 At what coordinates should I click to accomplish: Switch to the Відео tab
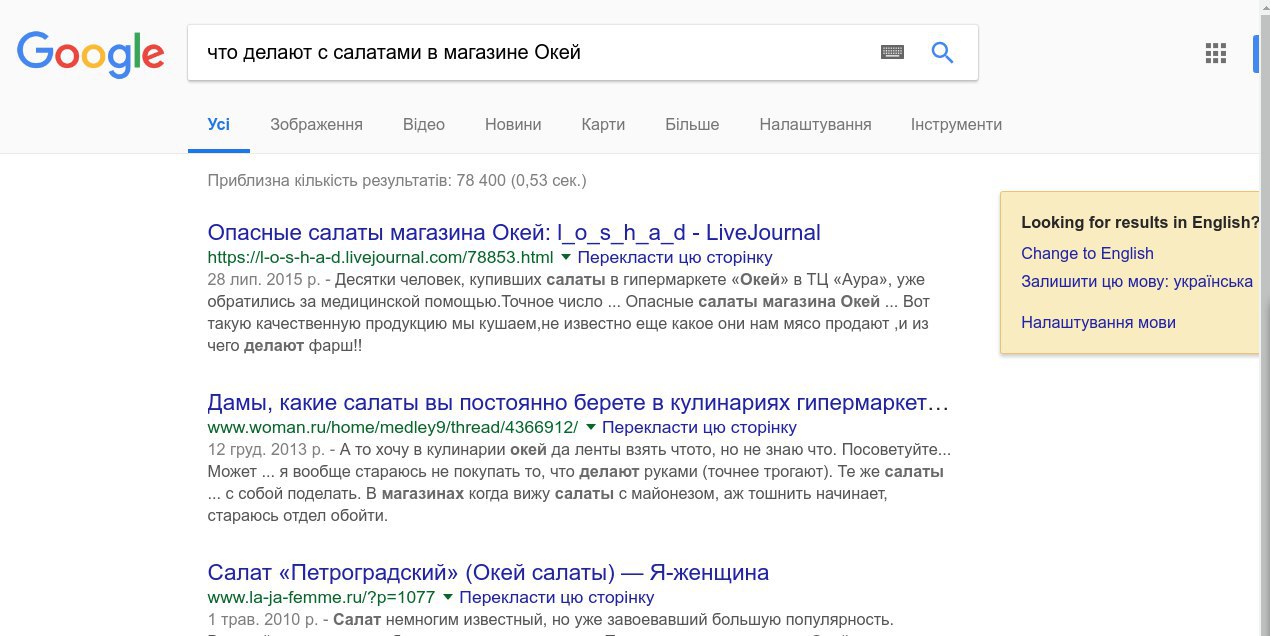[x=424, y=125]
